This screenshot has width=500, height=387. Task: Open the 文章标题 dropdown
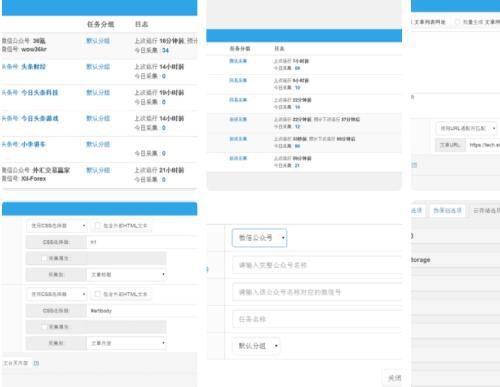127,275
